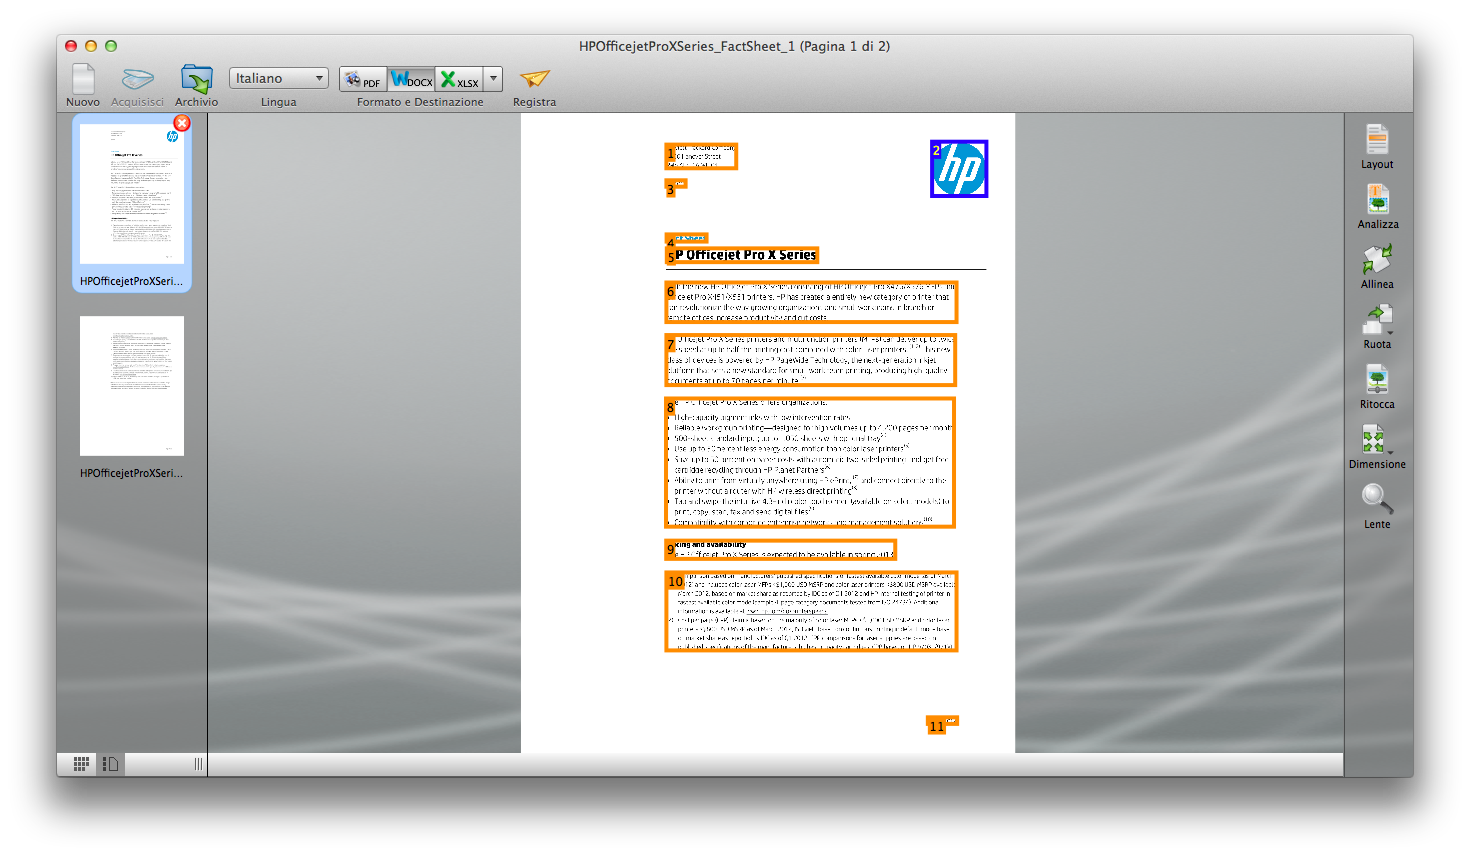Image resolution: width=1470 pixels, height=856 pixels.
Task: Open the Archivio folder icon
Action: click(x=196, y=79)
